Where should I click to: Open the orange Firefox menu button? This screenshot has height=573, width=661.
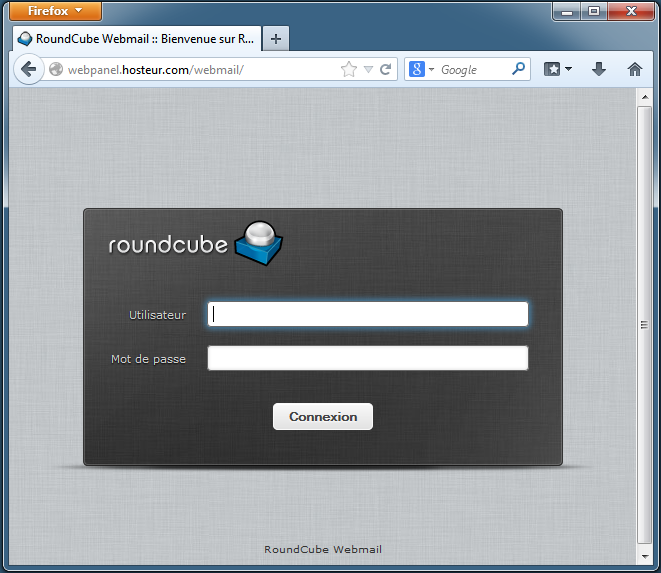55,11
